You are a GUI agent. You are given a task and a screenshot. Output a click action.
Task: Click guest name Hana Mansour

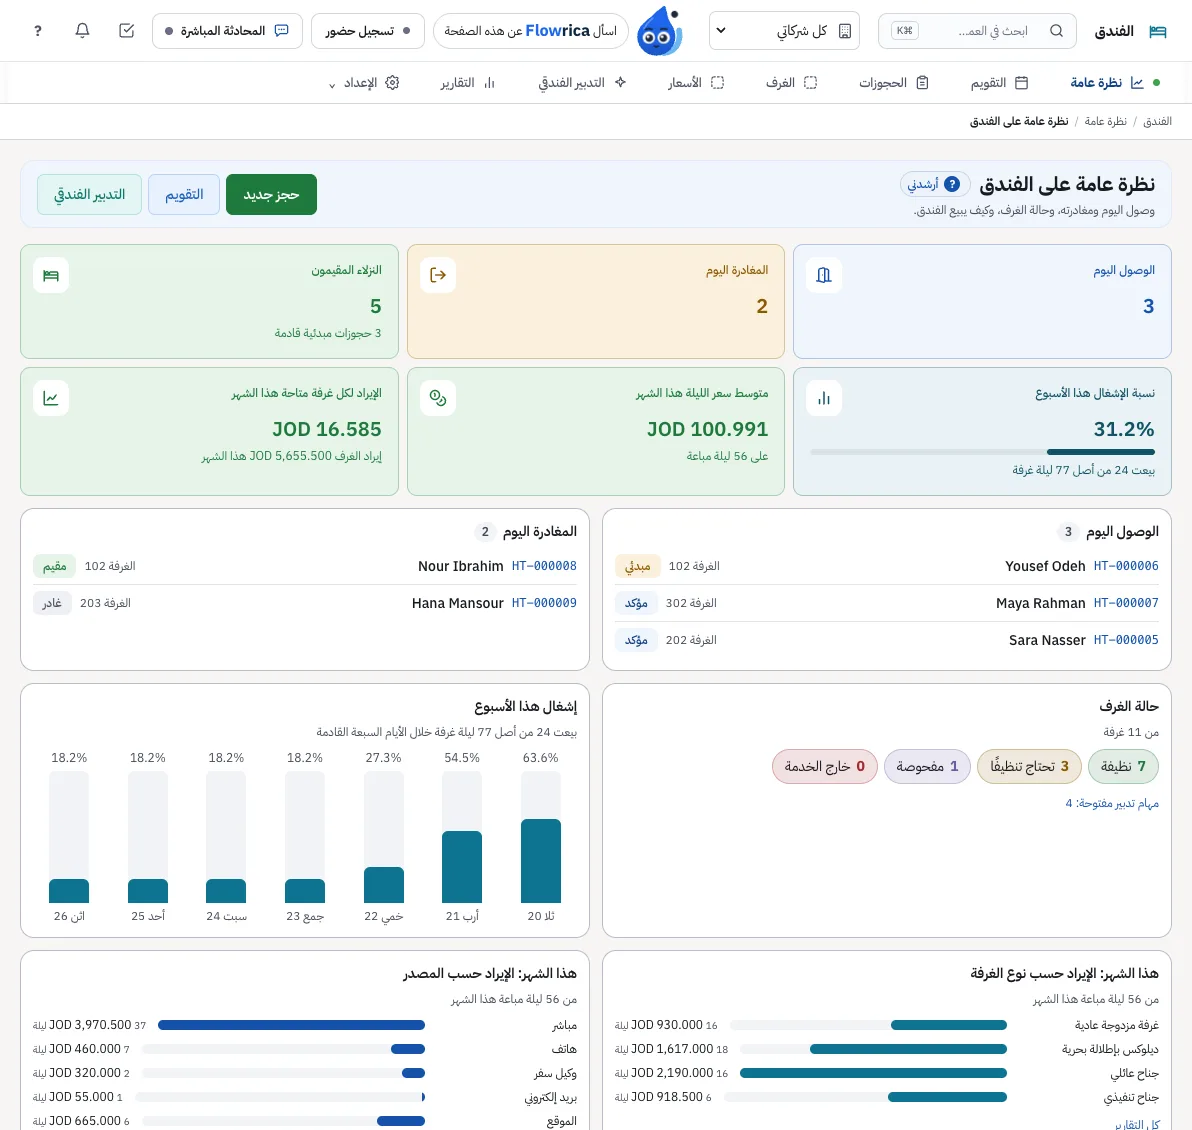(458, 603)
